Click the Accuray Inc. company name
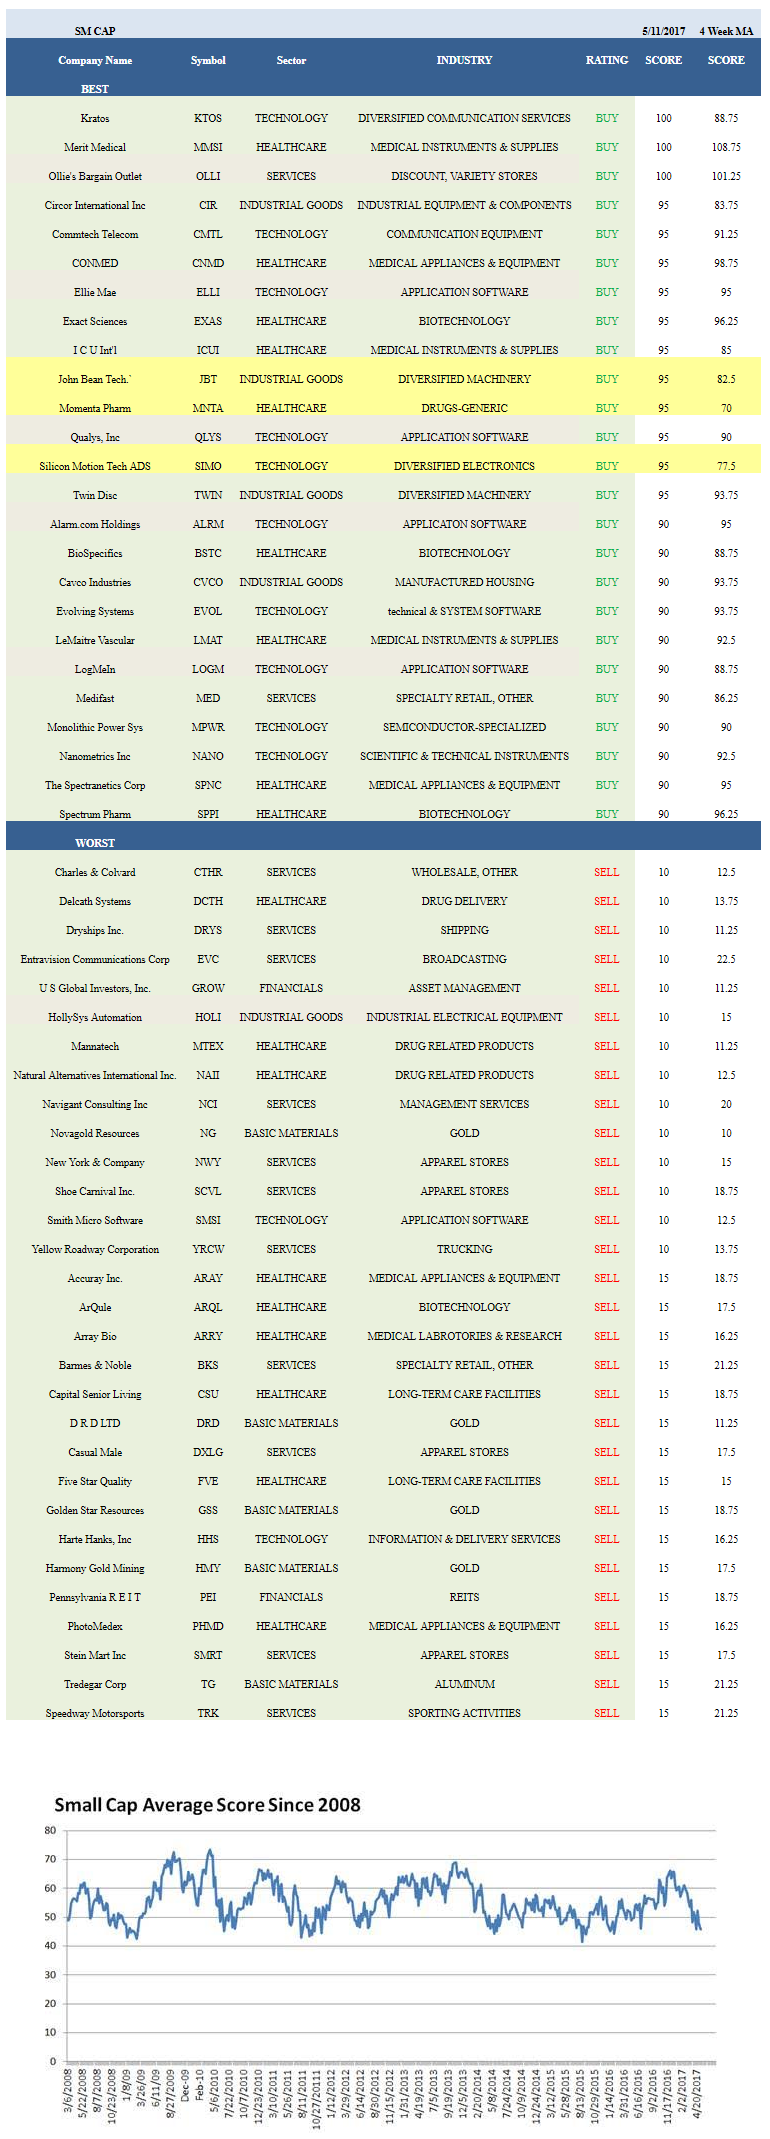 95,1278
